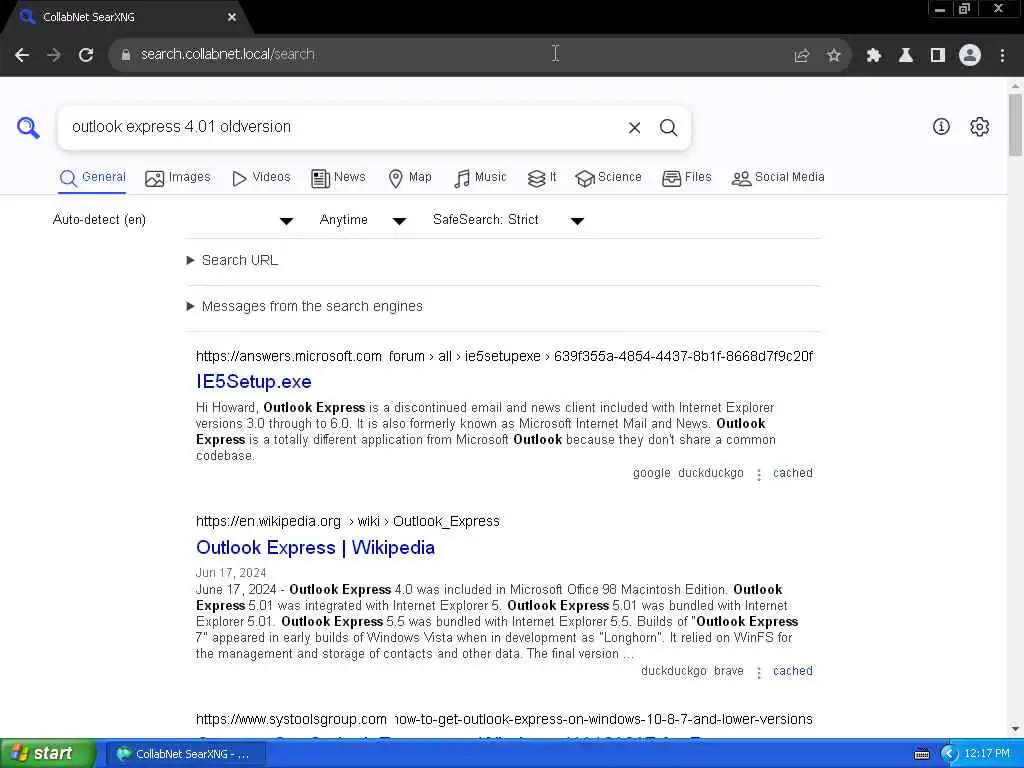Close the CollabNet SearXNG tab
Screen dimensions: 1024x768
tap(232, 18)
